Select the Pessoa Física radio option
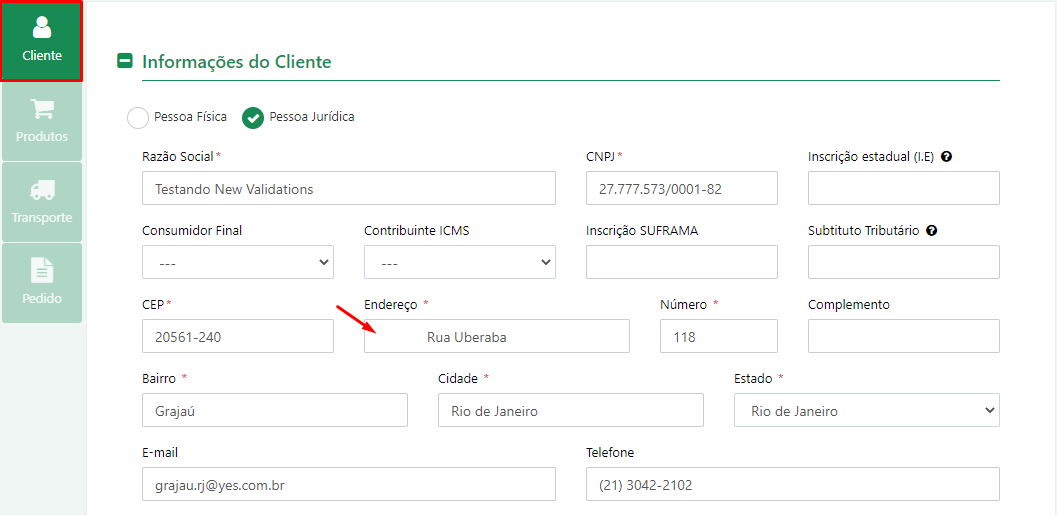 (138, 117)
